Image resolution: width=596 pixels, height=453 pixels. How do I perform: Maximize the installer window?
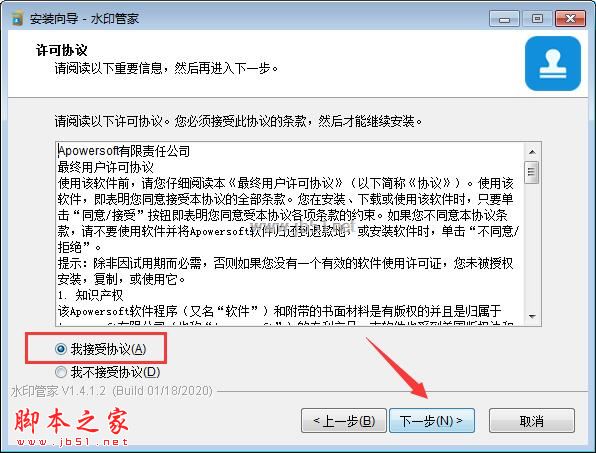pos(537,19)
